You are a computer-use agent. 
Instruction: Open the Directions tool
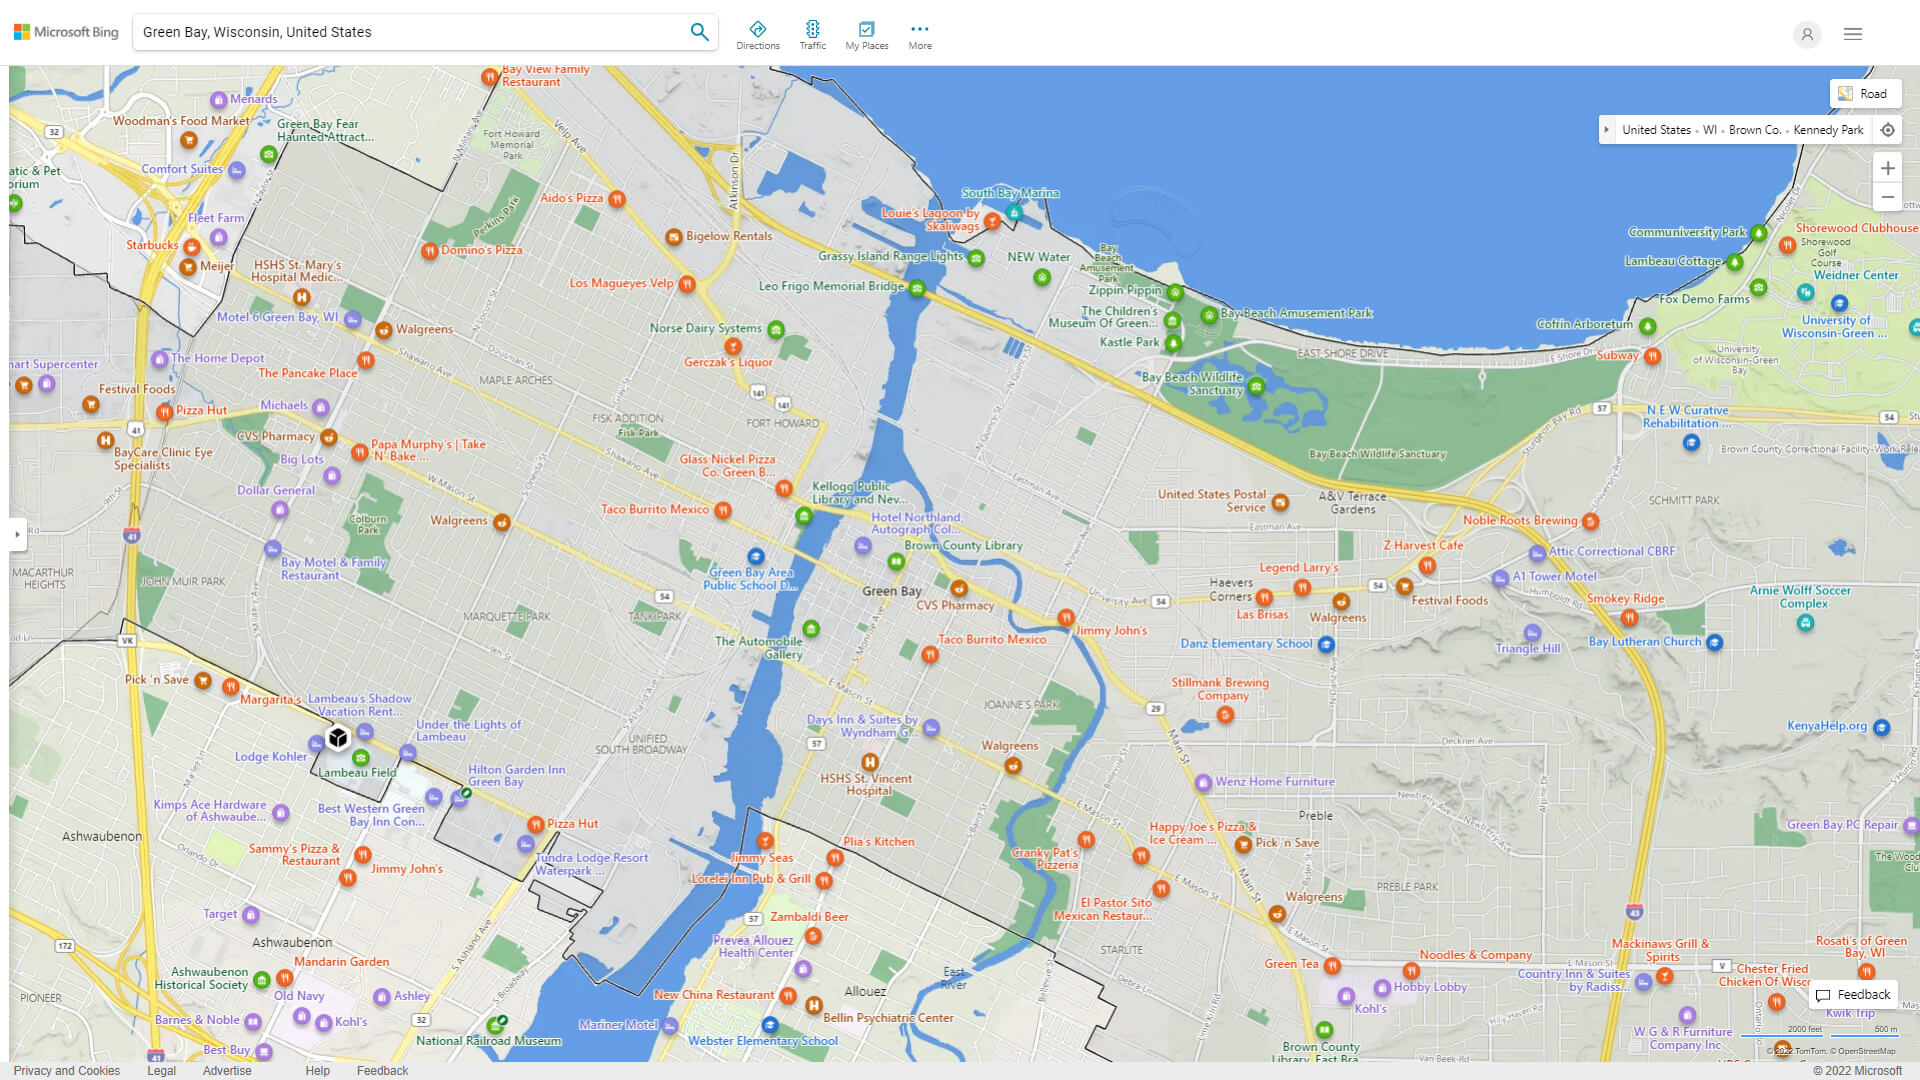tap(757, 35)
